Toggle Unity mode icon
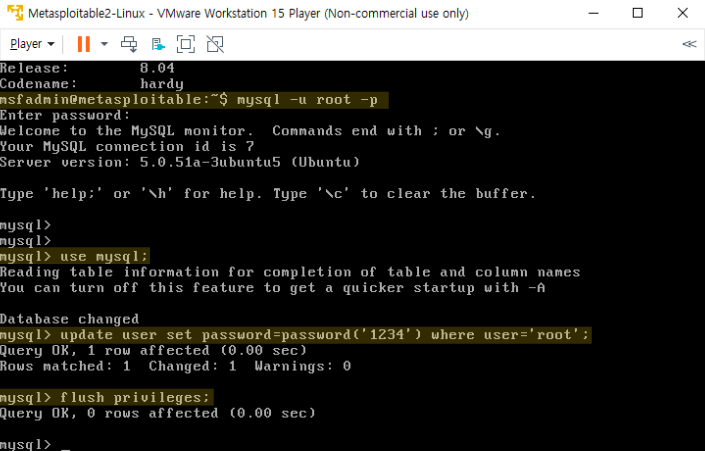The image size is (705, 451). (215, 44)
